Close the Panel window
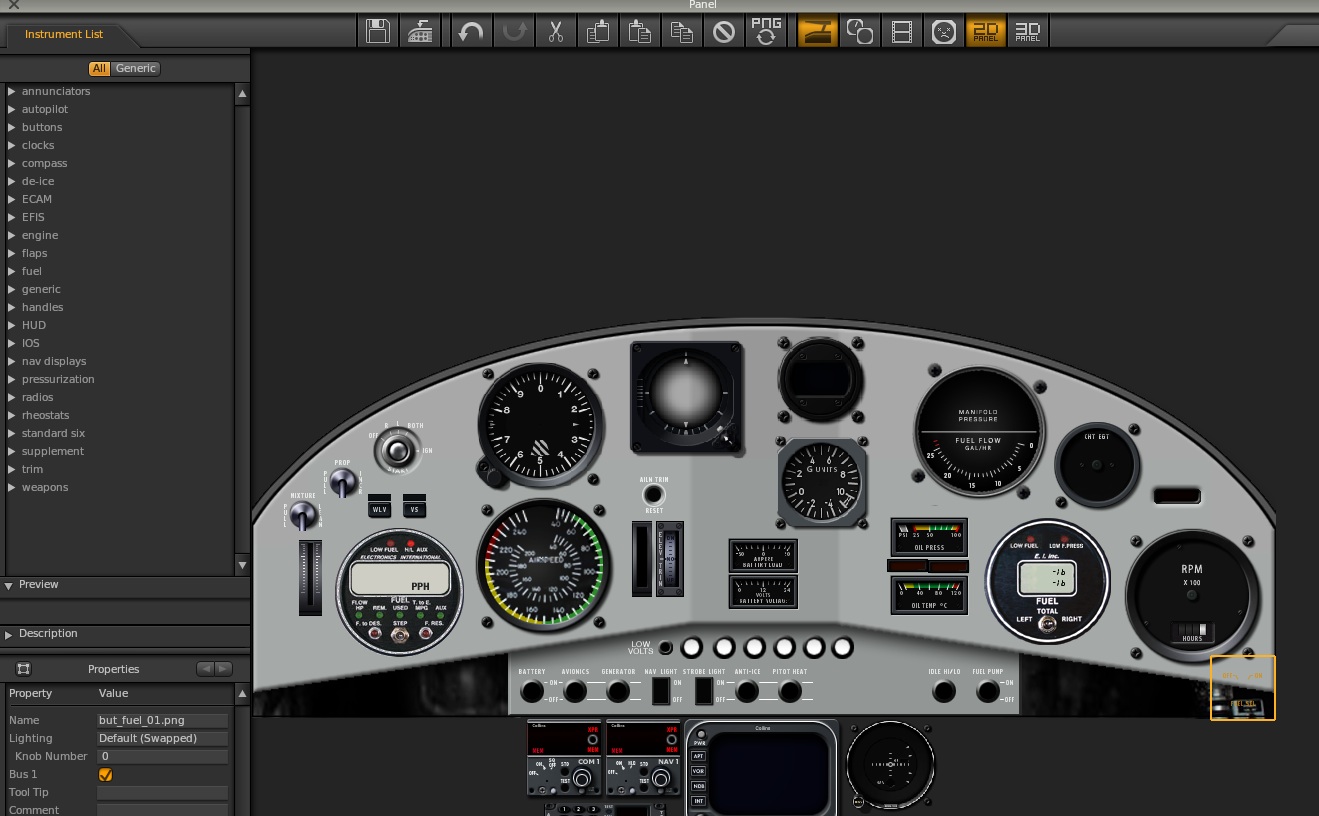Image resolution: width=1319 pixels, height=816 pixels. pos(14,5)
